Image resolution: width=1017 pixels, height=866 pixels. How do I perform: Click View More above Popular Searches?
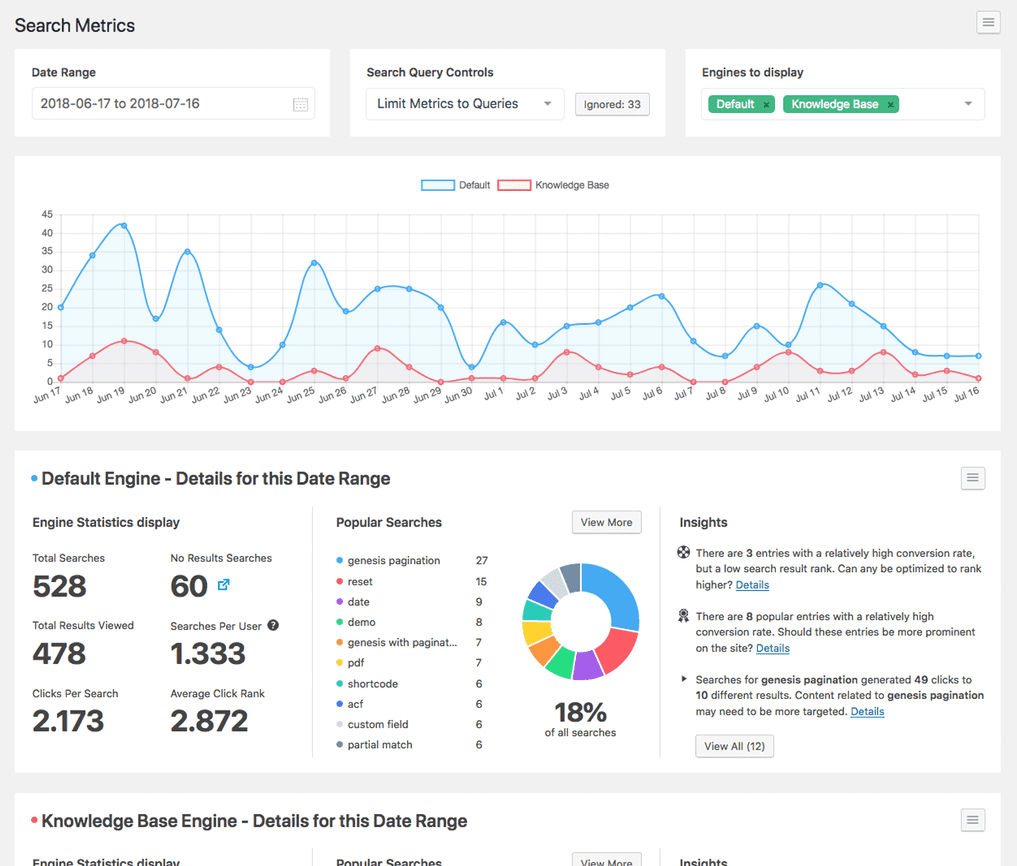pos(606,522)
